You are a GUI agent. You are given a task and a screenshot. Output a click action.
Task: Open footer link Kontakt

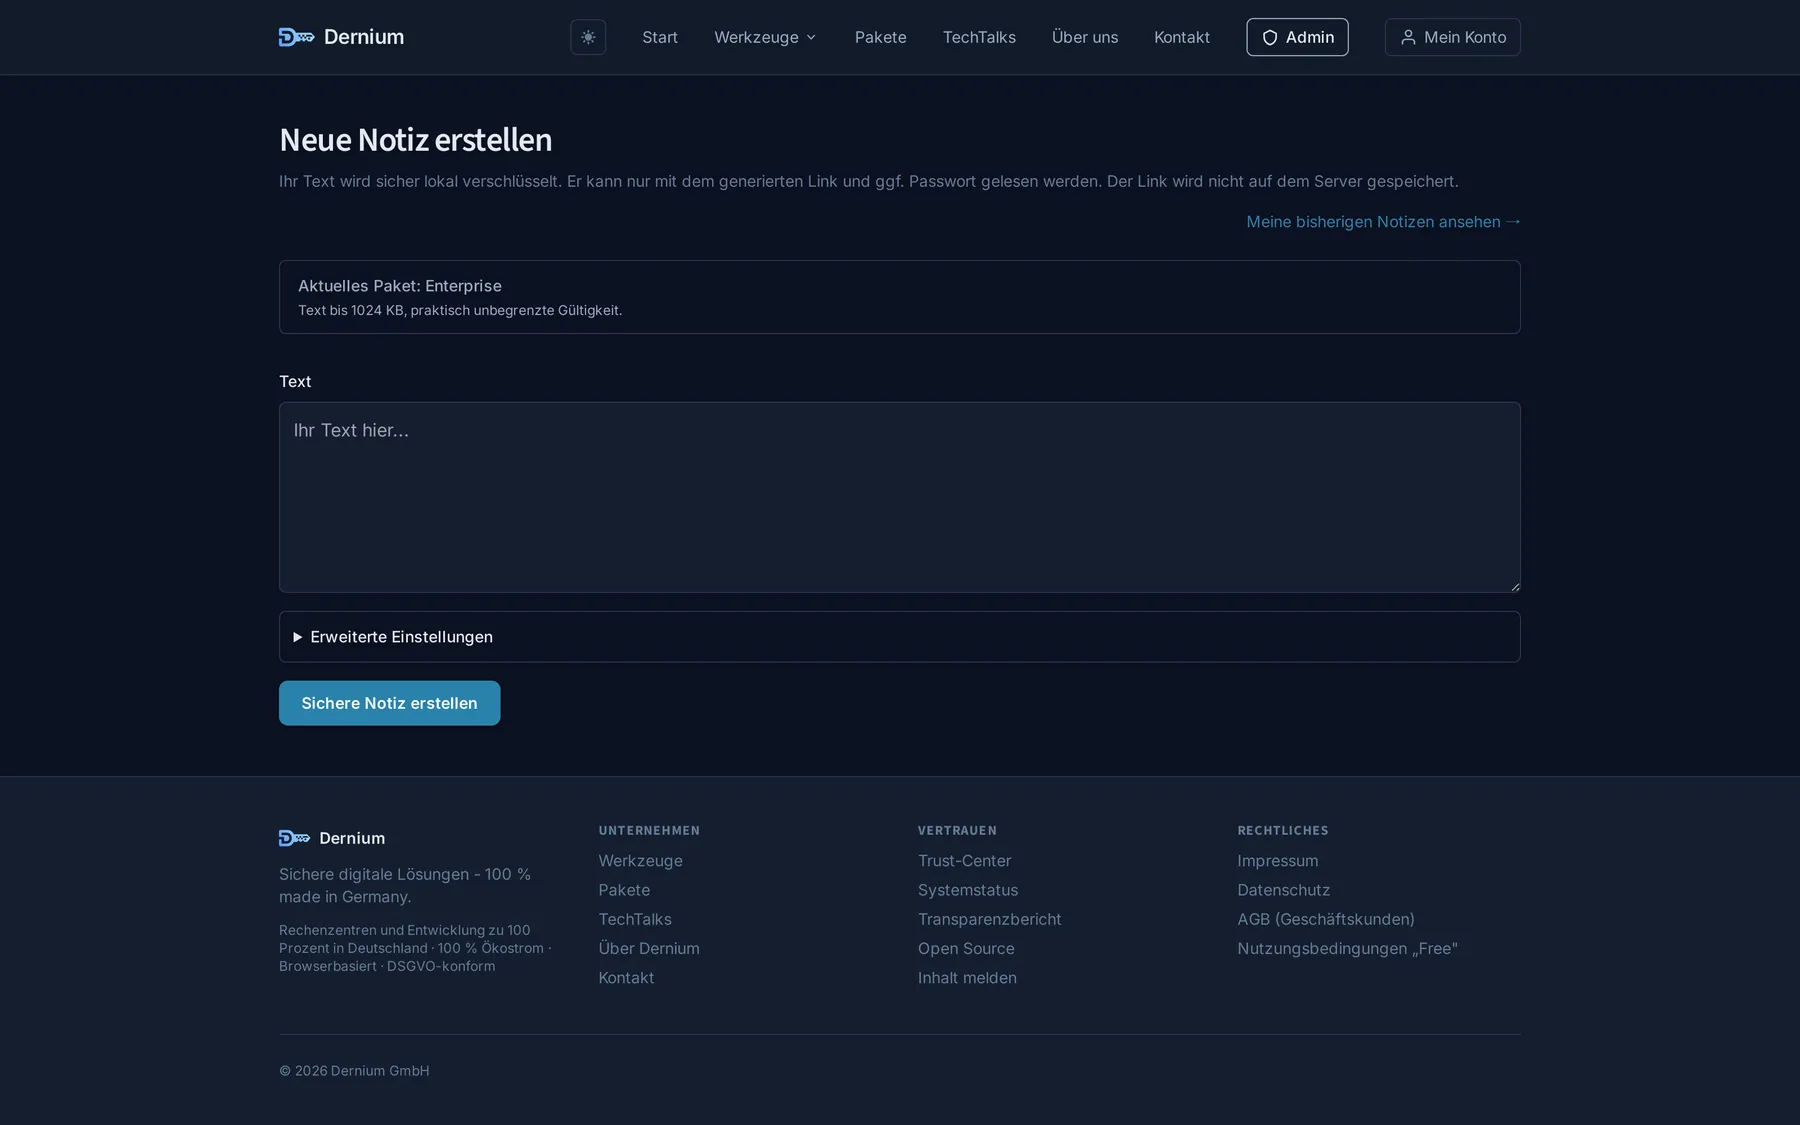(x=626, y=978)
